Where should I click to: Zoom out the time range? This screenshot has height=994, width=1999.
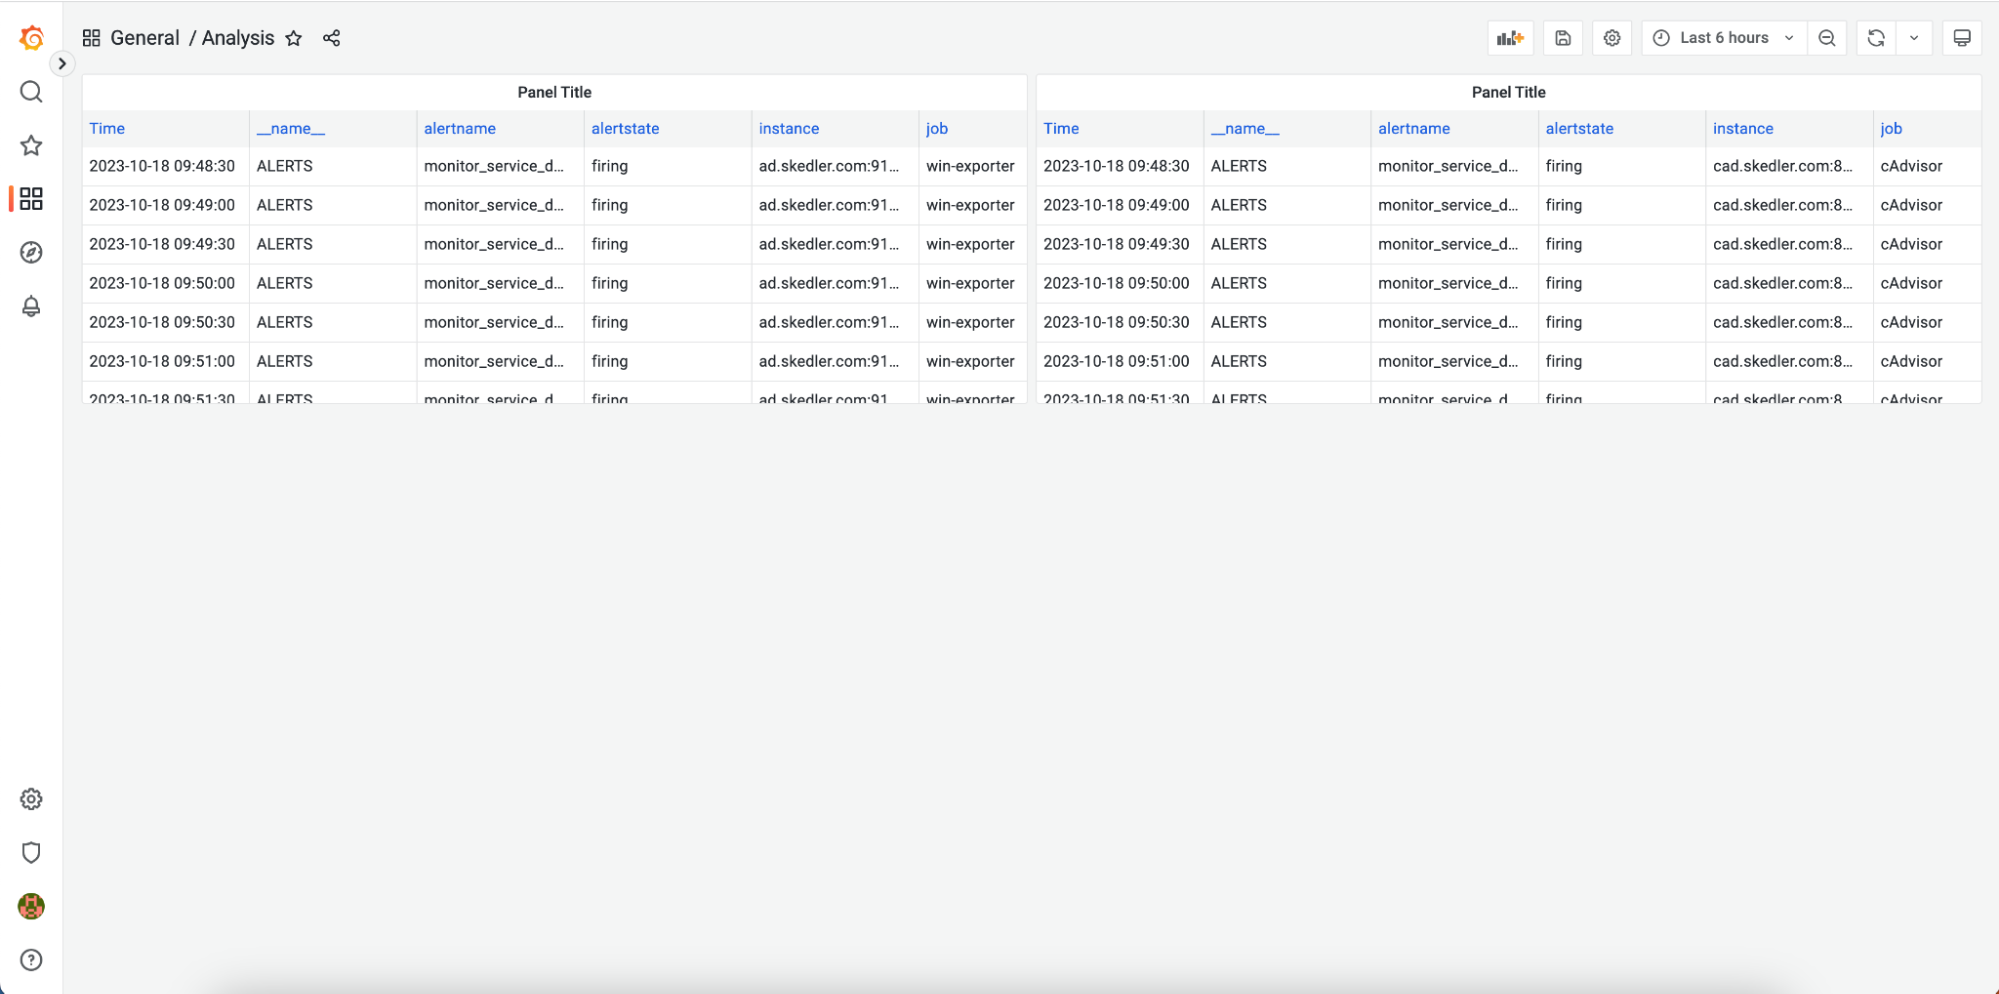(x=1827, y=37)
